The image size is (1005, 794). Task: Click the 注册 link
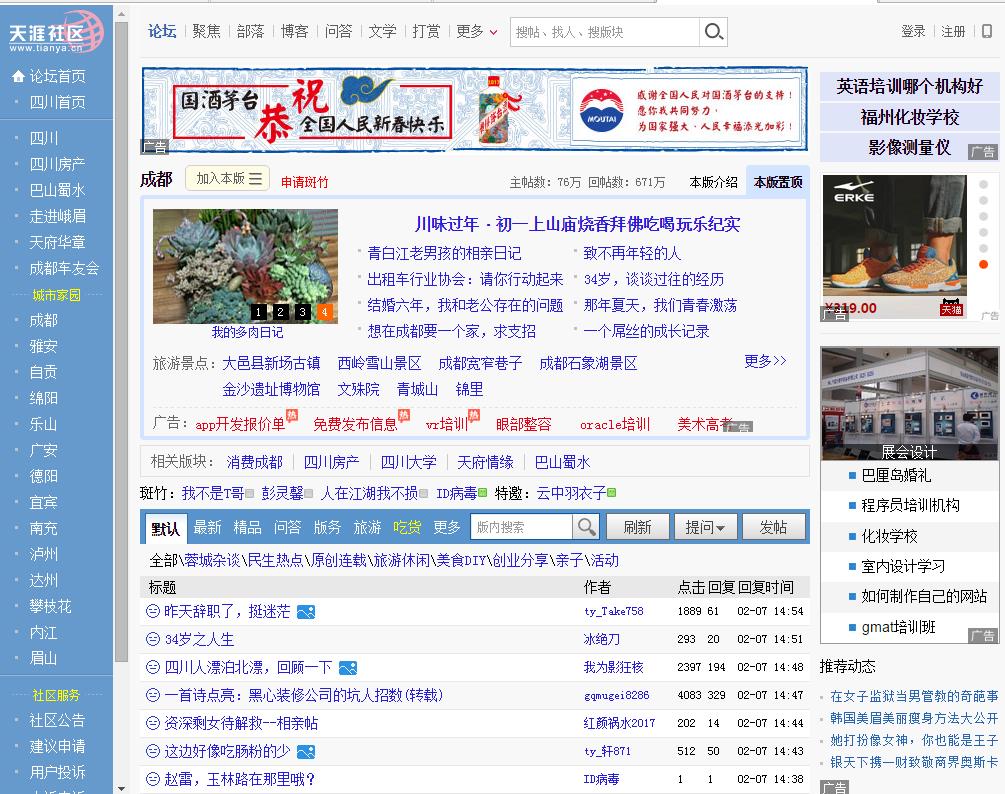pos(952,31)
